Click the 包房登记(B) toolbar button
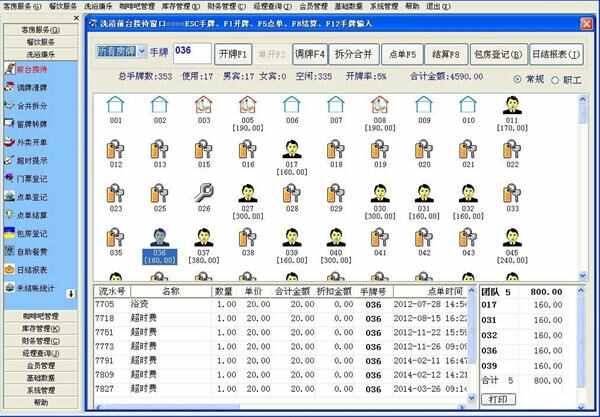The height and width of the screenshot is (417, 600). 498,54
